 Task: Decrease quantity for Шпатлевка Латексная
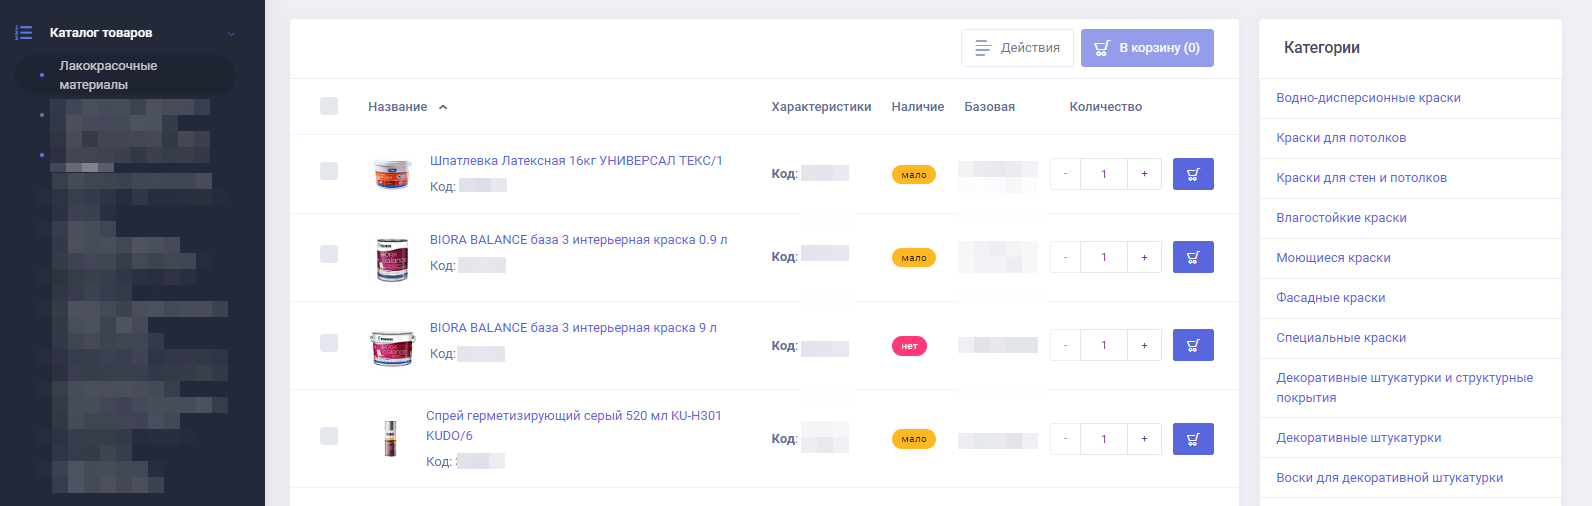pos(1065,174)
